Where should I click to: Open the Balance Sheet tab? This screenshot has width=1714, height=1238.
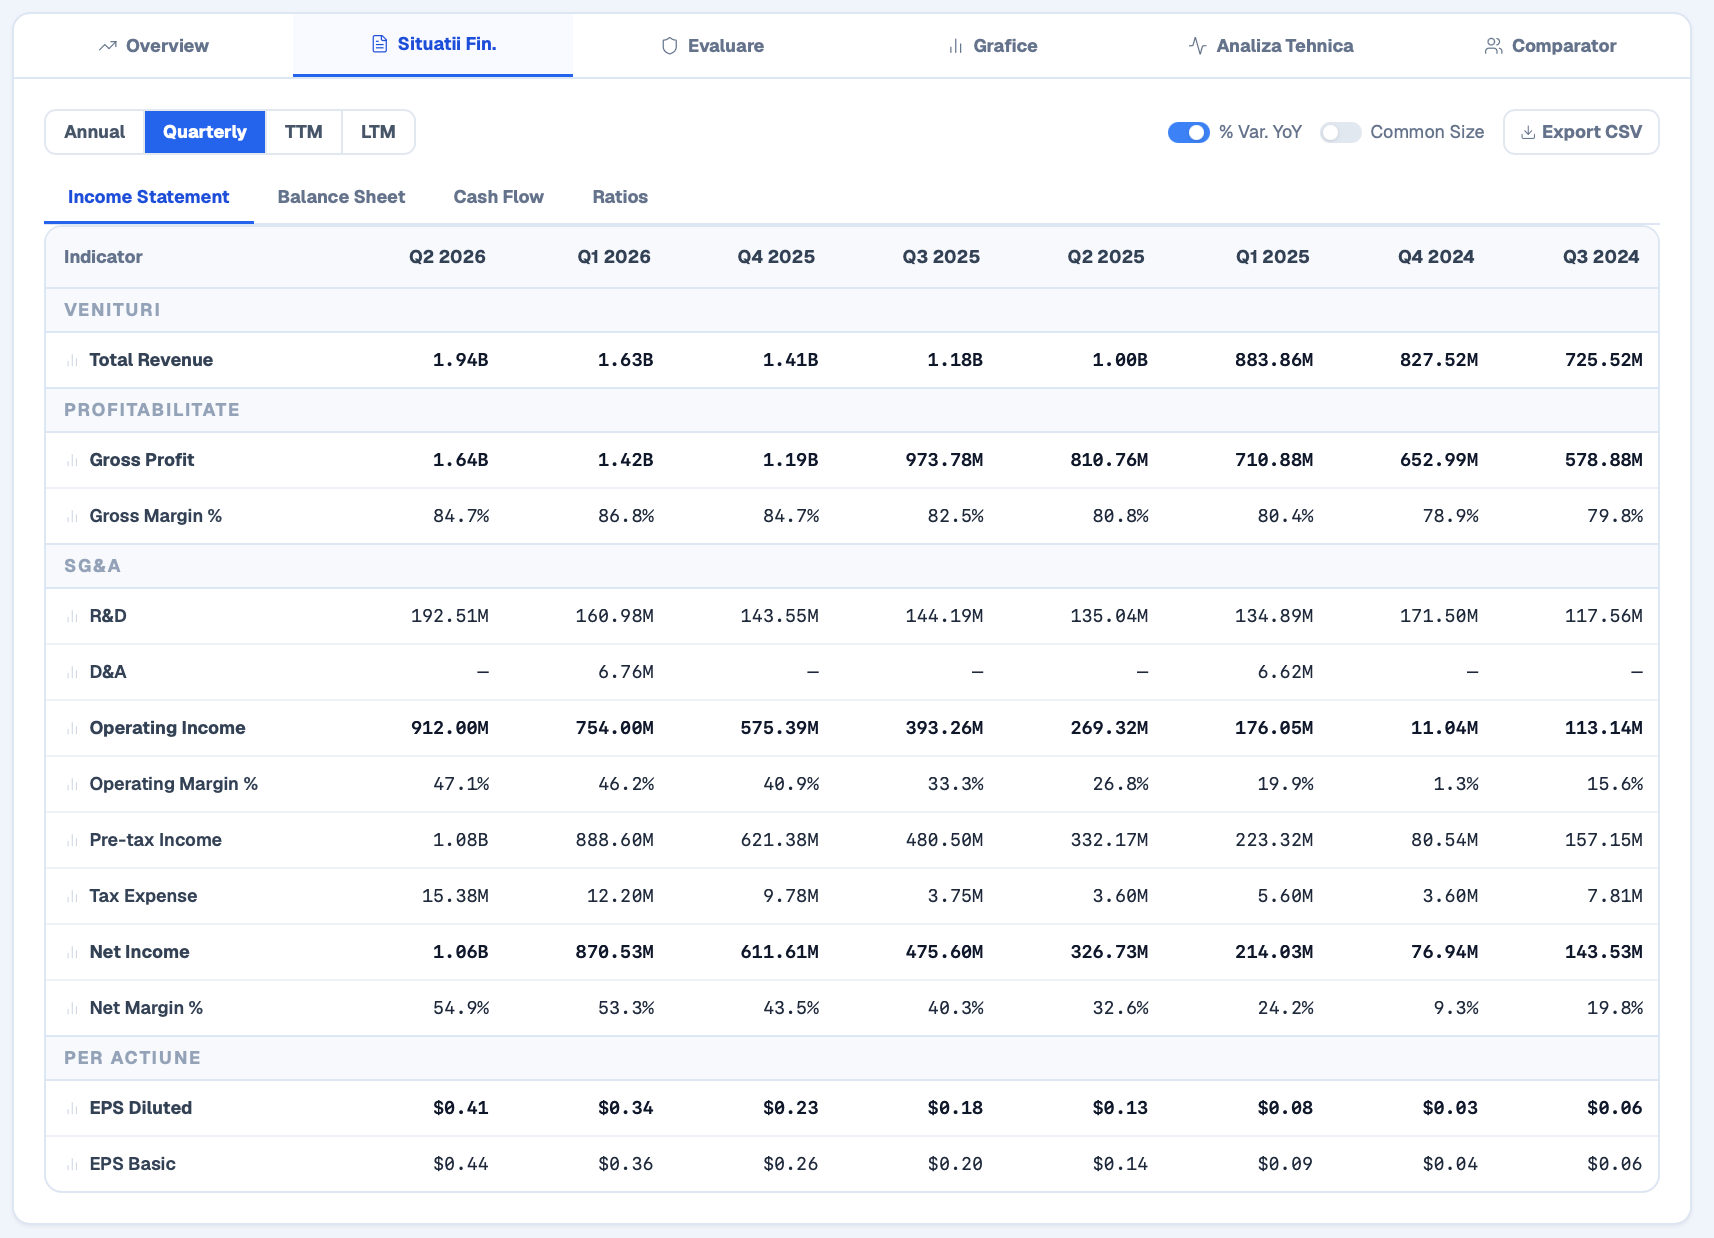pyautogui.click(x=341, y=197)
